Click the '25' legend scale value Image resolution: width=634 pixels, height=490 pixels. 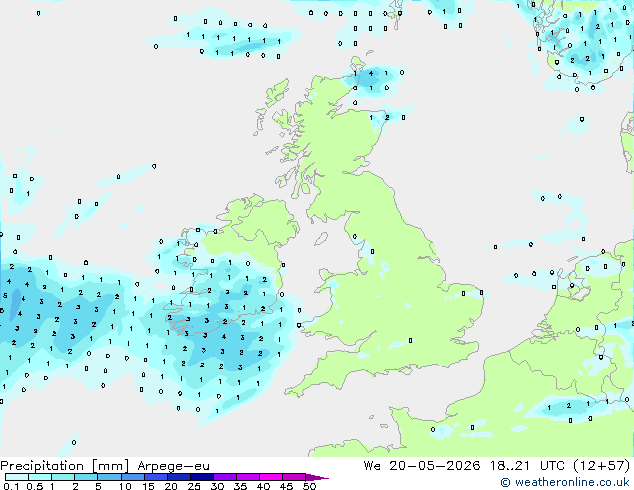coord(194,486)
